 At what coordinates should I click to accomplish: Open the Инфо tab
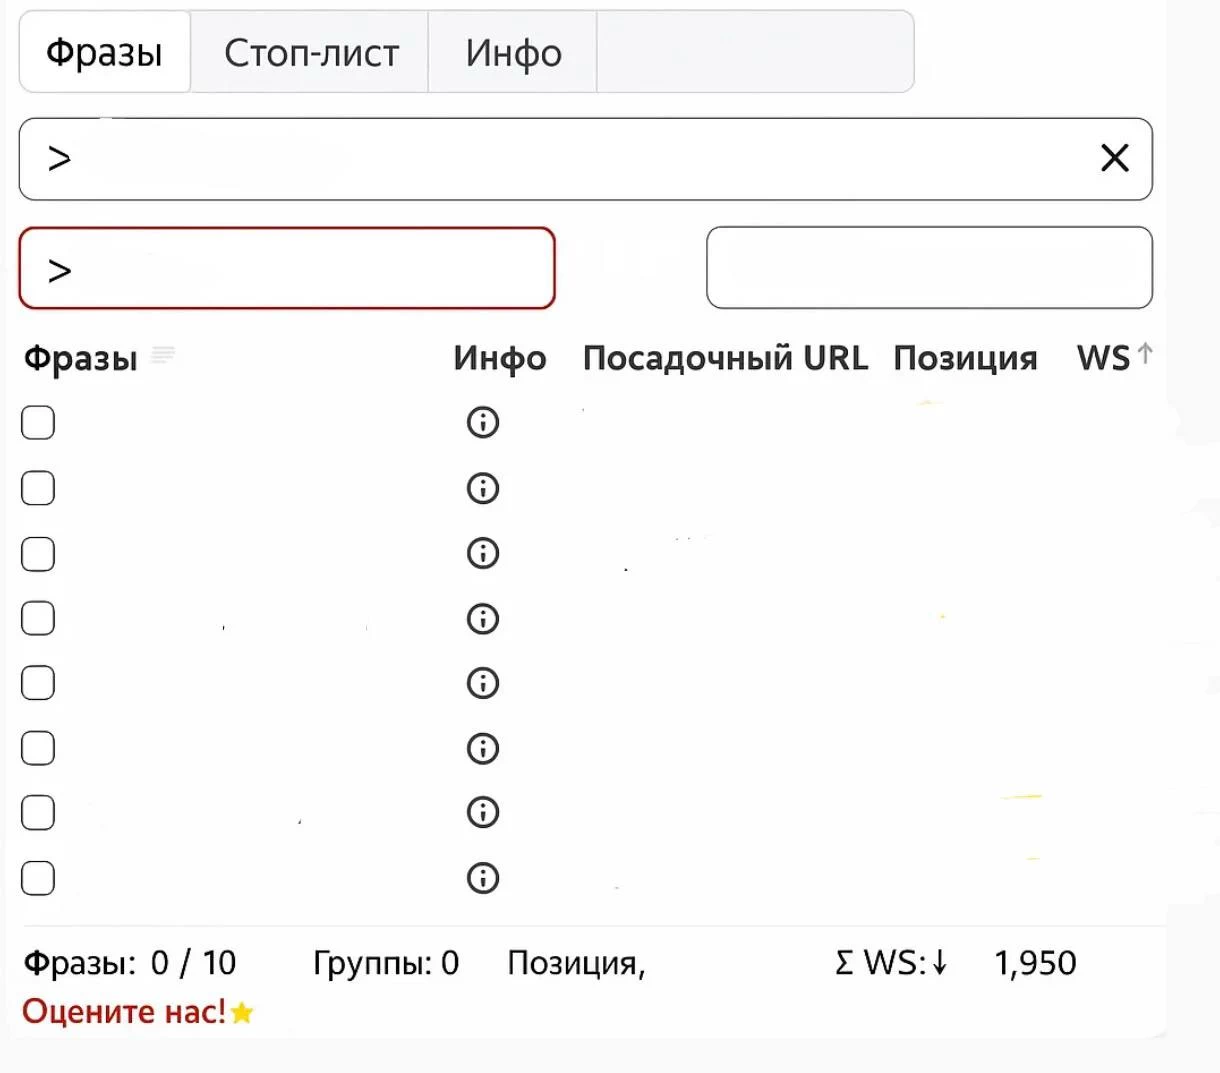tap(513, 53)
